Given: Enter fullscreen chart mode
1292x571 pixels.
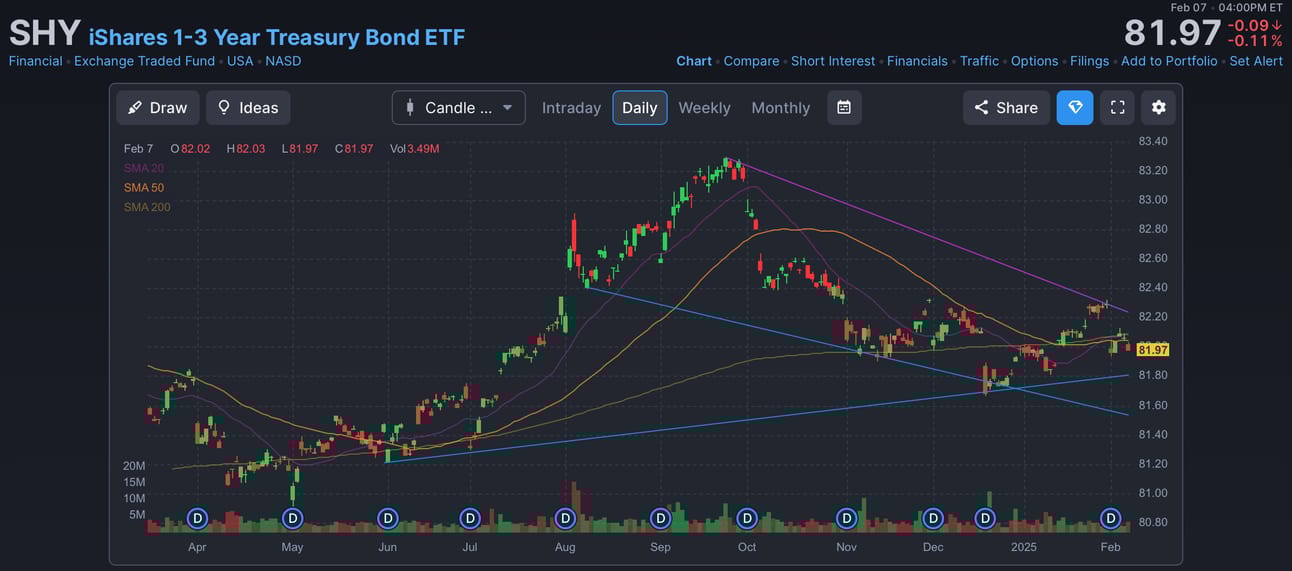Looking at the screenshot, I should [x=1118, y=108].
